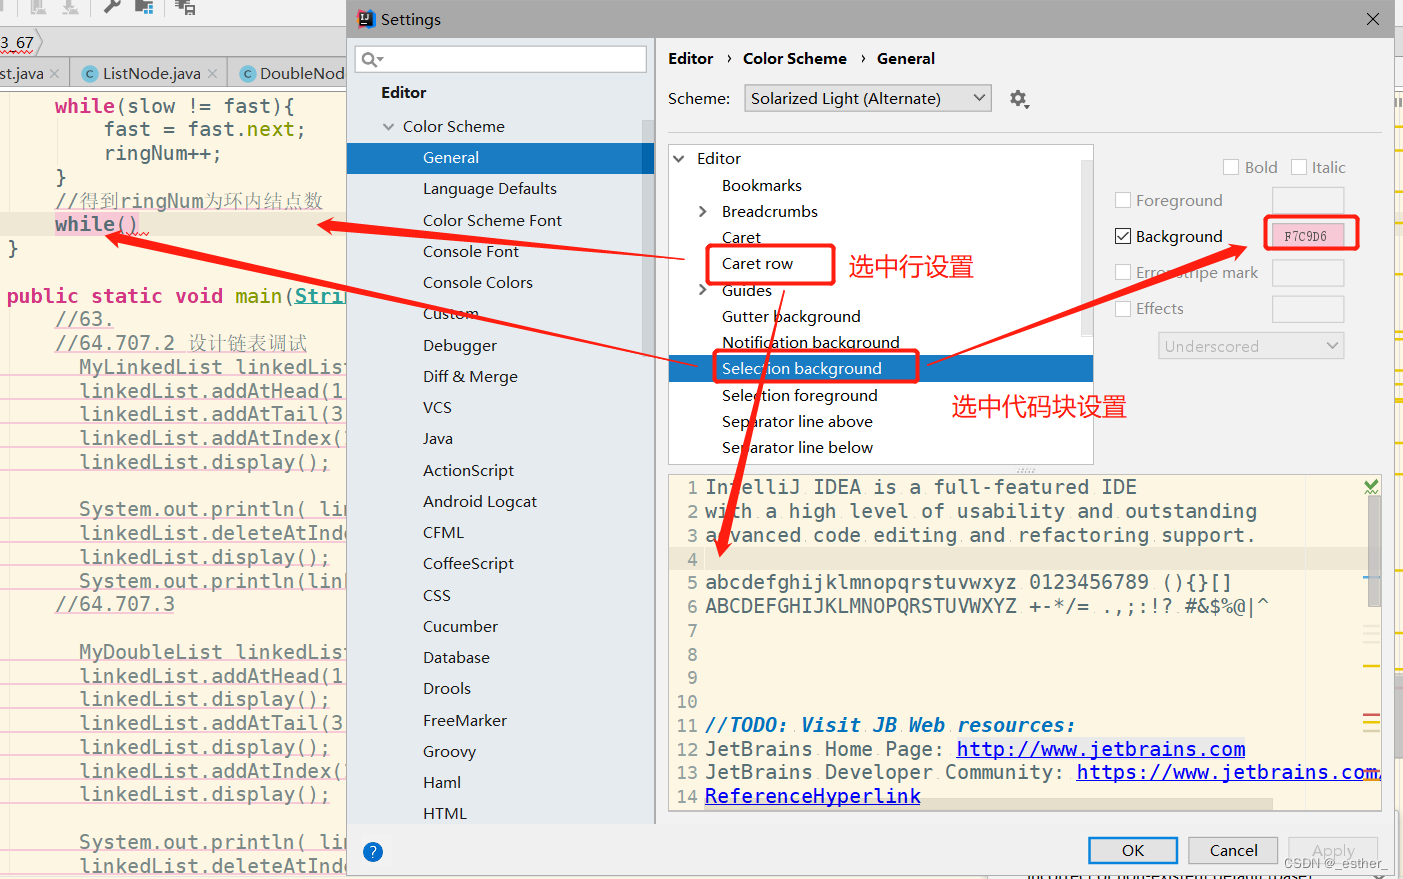The height and width of the screenshot is (879, 1403).
Task: Expand the Guides tree node
Action: pyautogui.click(x=702, y=291)
